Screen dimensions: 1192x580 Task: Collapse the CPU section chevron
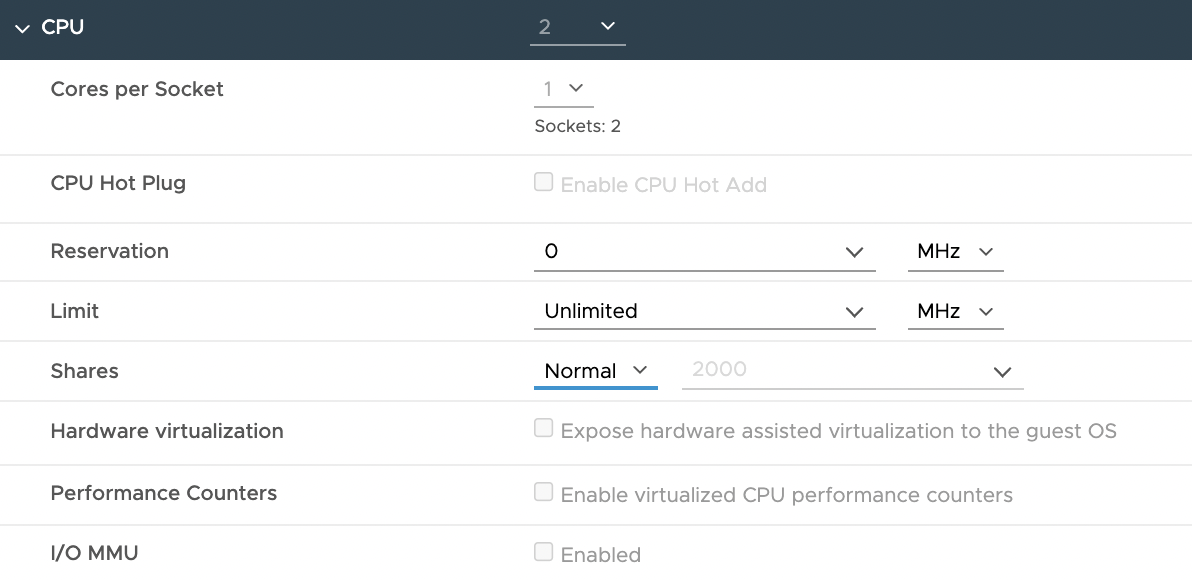click(x=23, y=28)
